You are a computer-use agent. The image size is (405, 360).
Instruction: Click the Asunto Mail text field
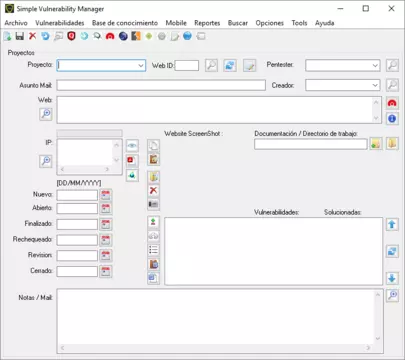[161, 85]
